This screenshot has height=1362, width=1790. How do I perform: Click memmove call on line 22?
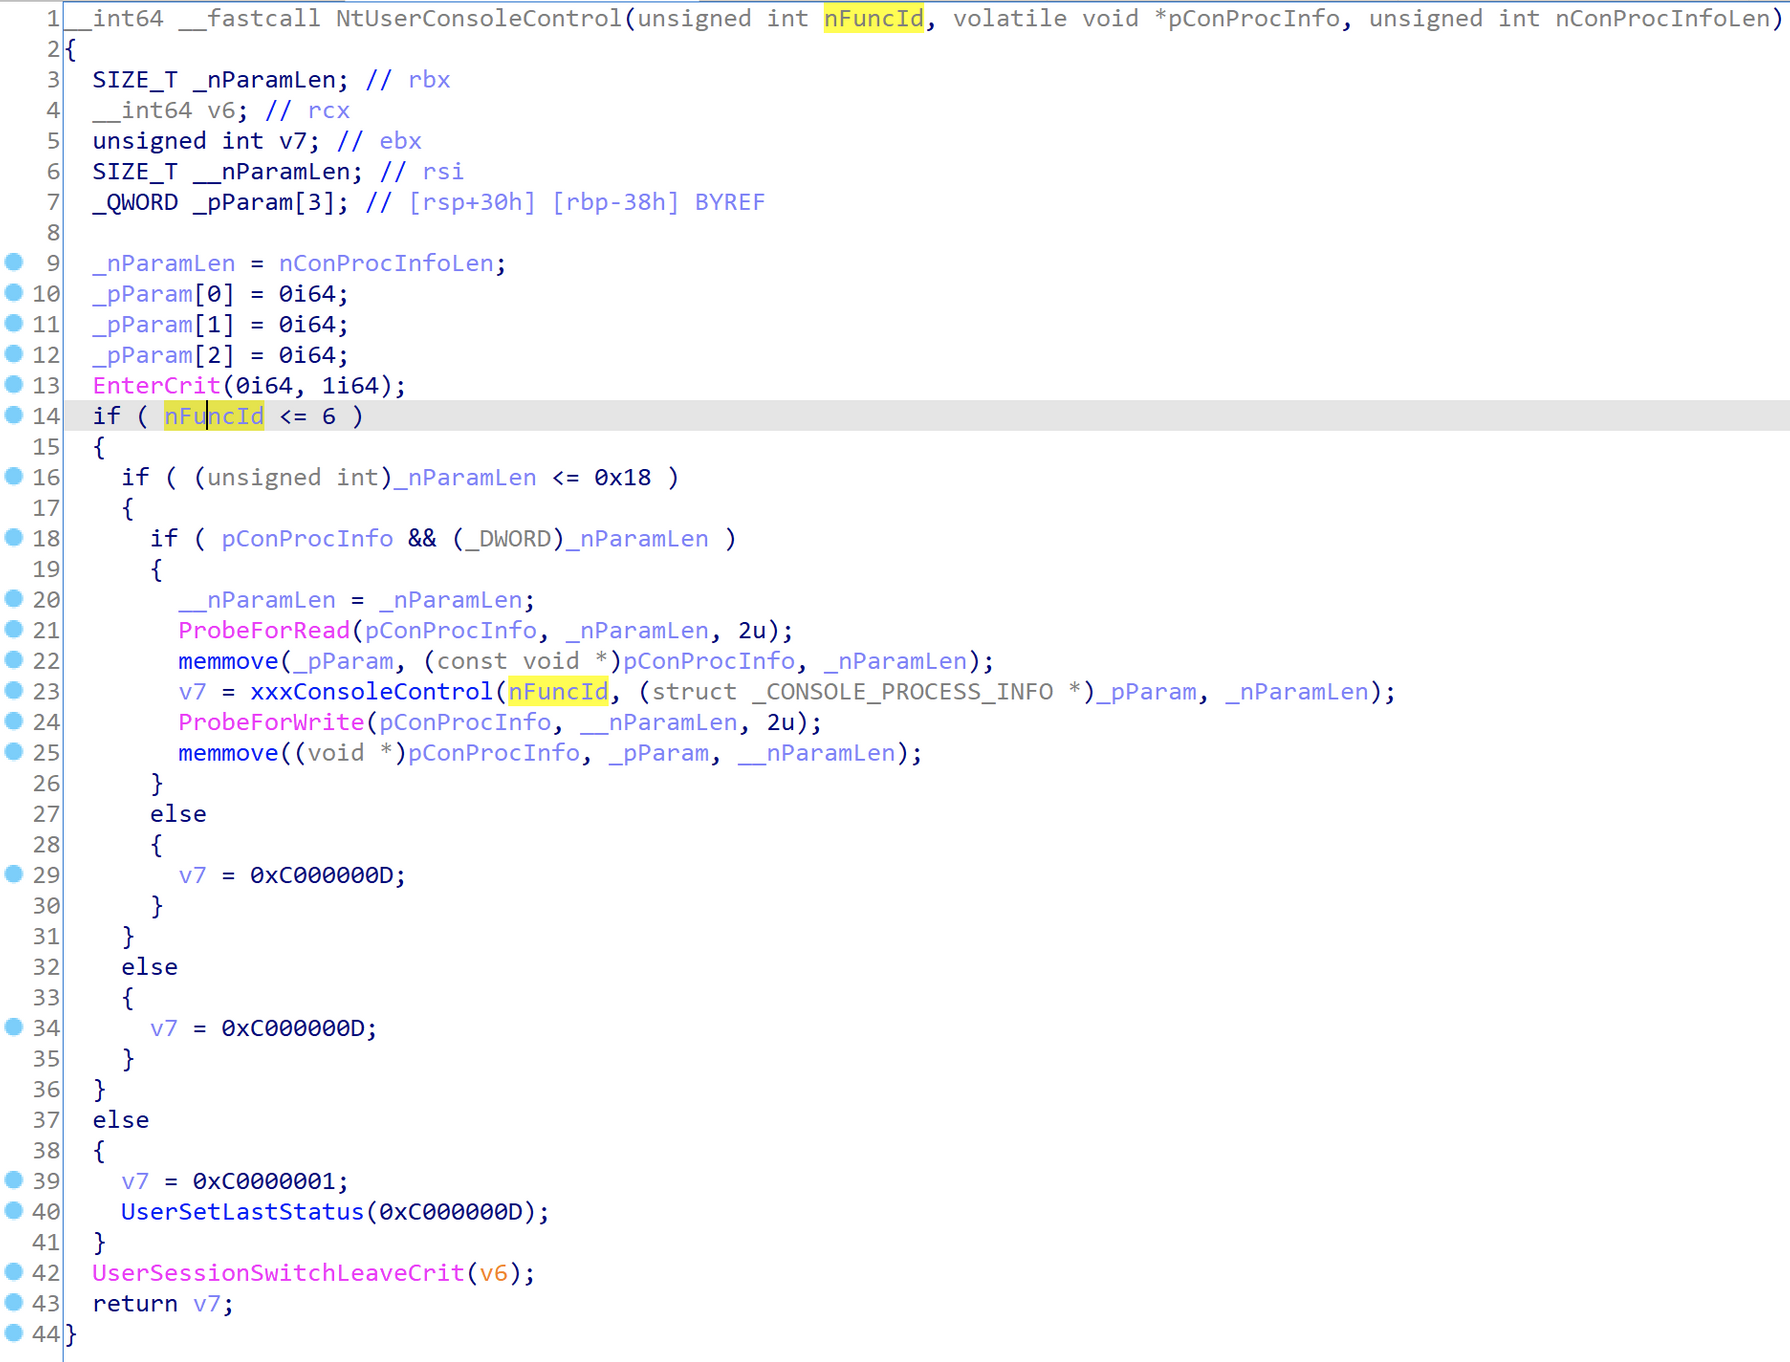pos(228,661)
